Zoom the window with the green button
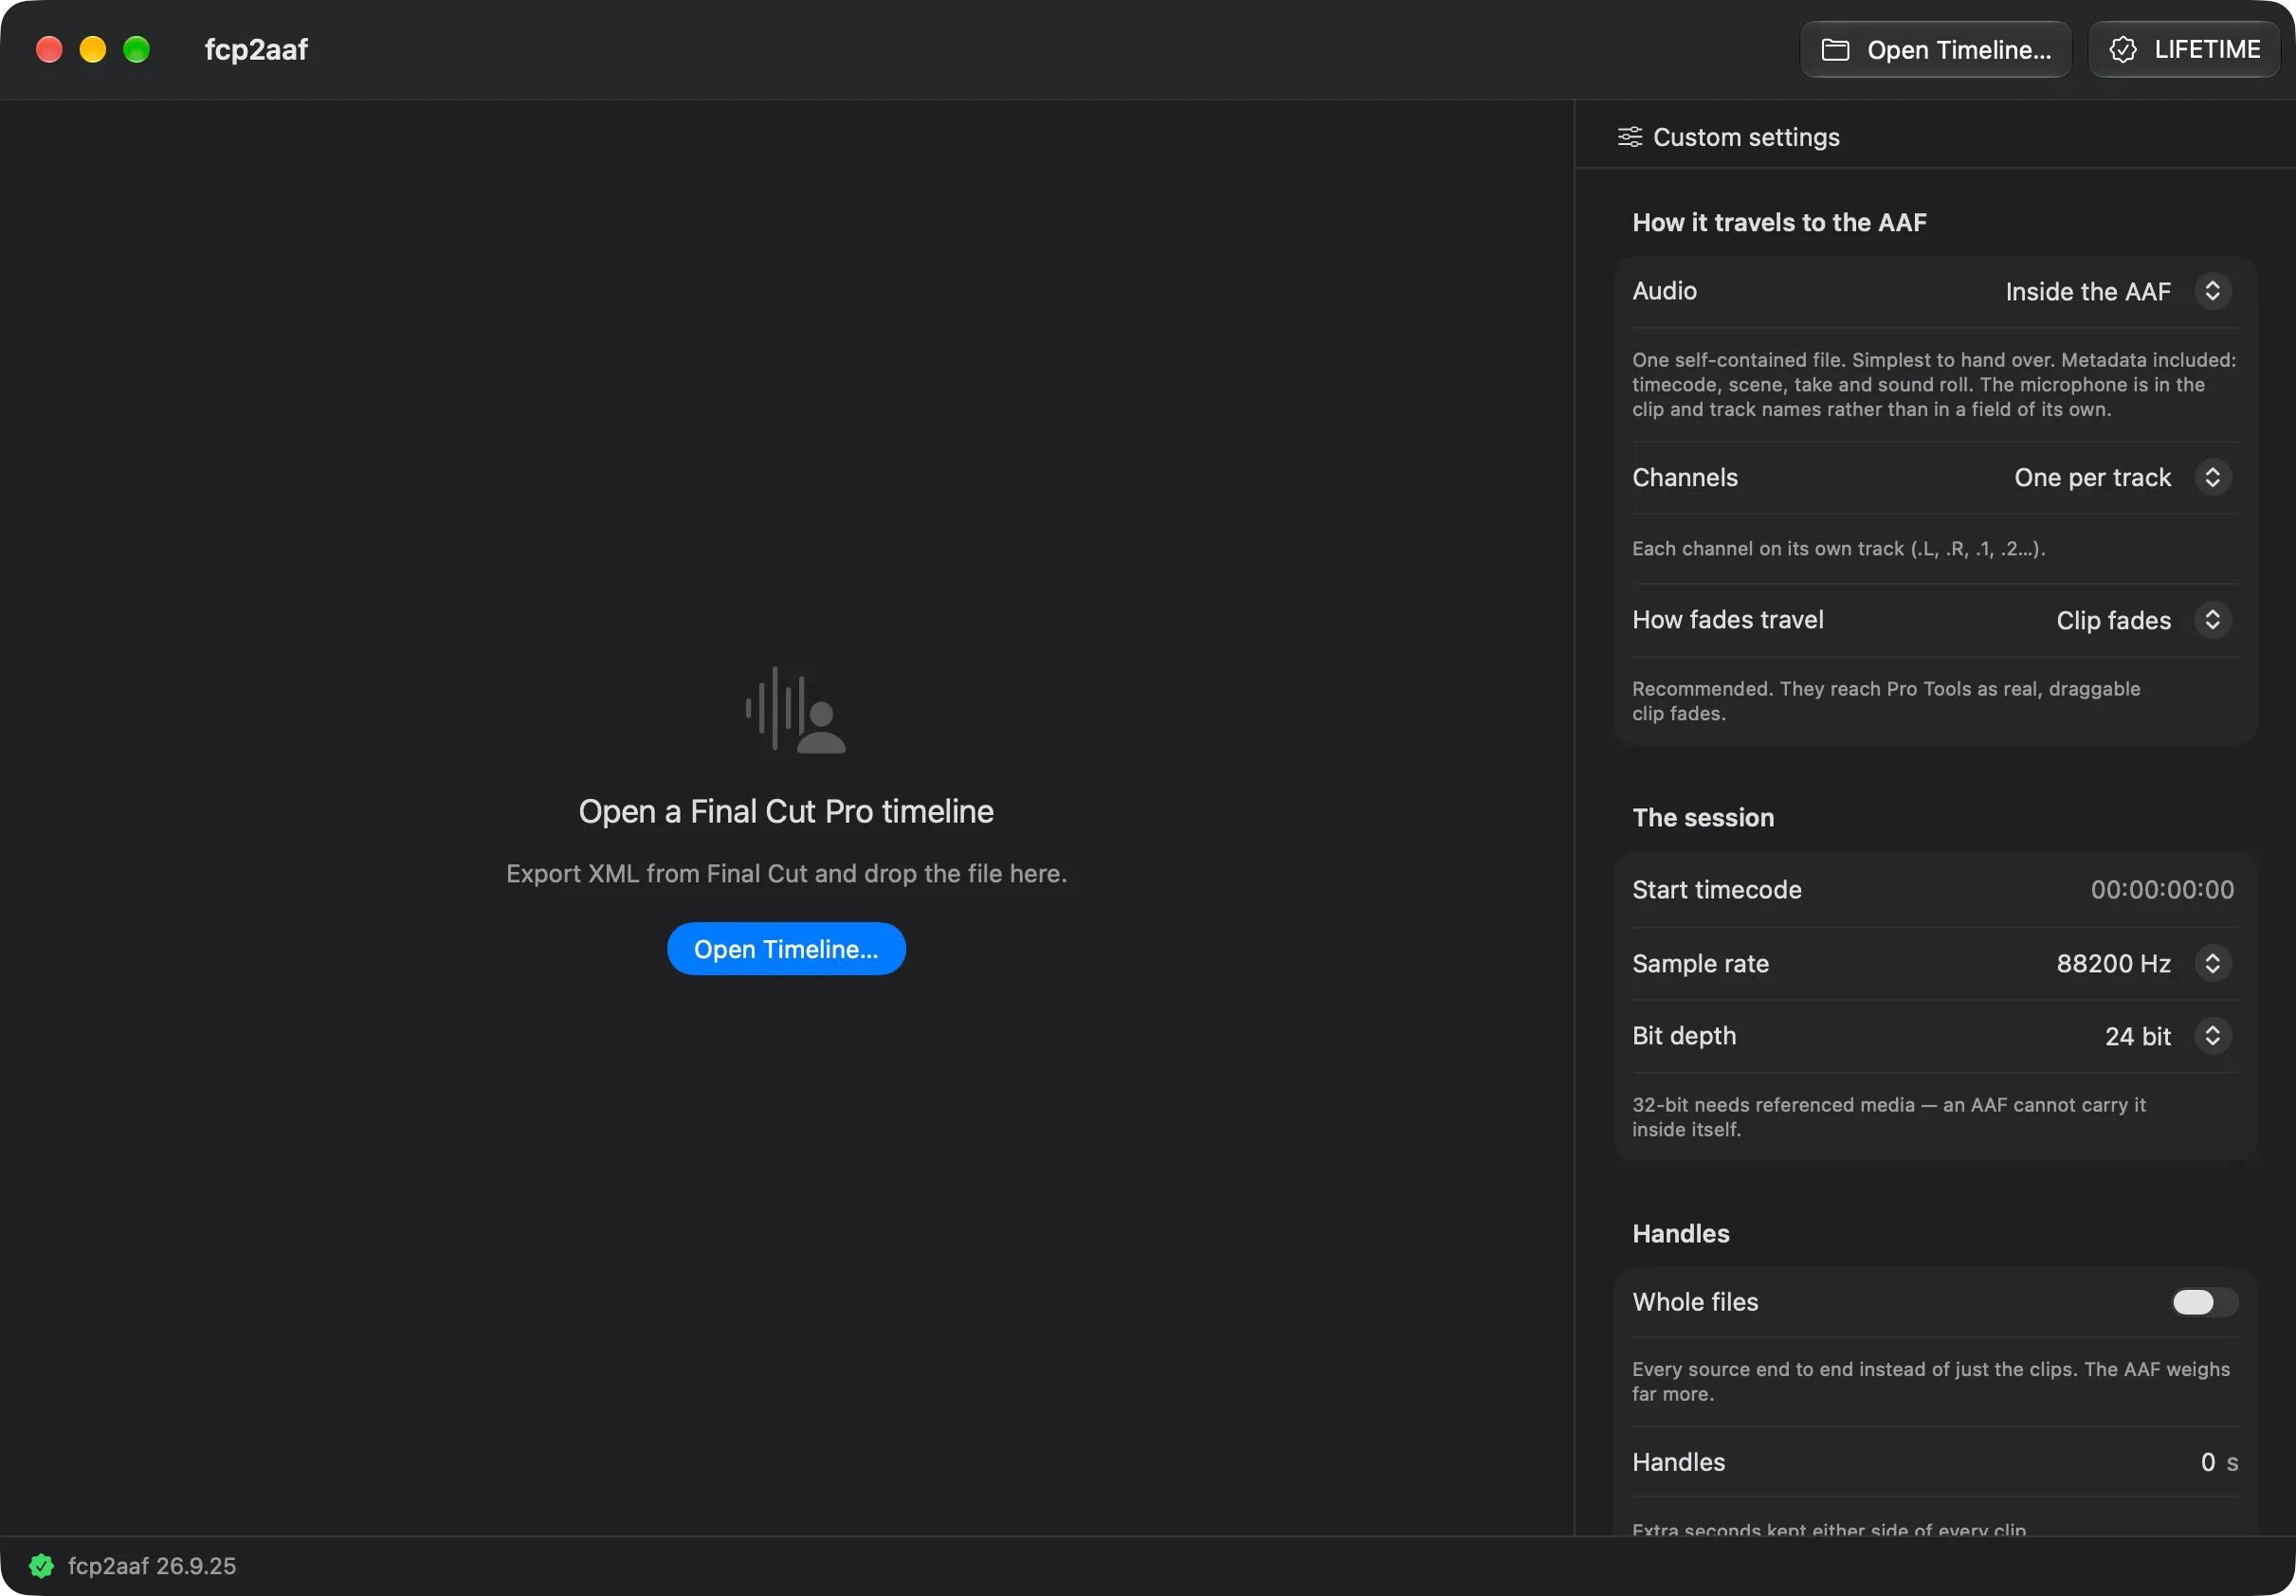Image resolution: width=2296 pixels, height=1596 pixels. tap(137, 50)
